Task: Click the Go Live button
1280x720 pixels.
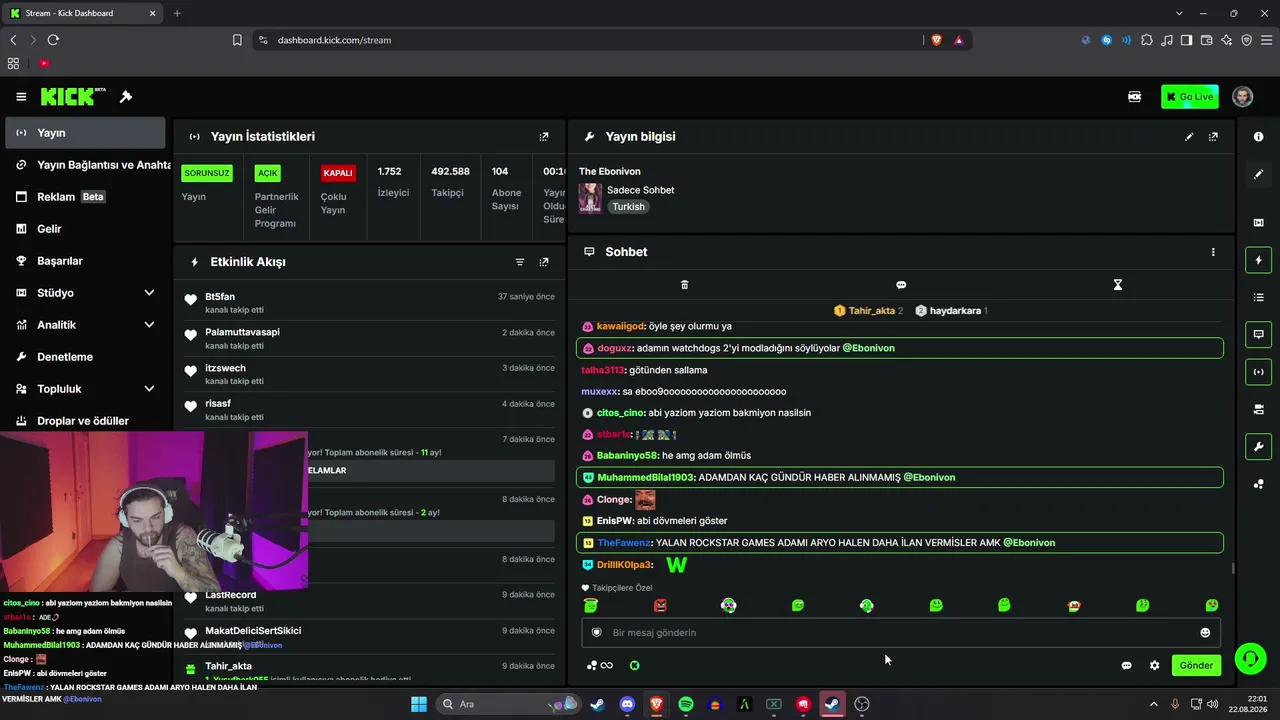Action: click(1190, 97)
